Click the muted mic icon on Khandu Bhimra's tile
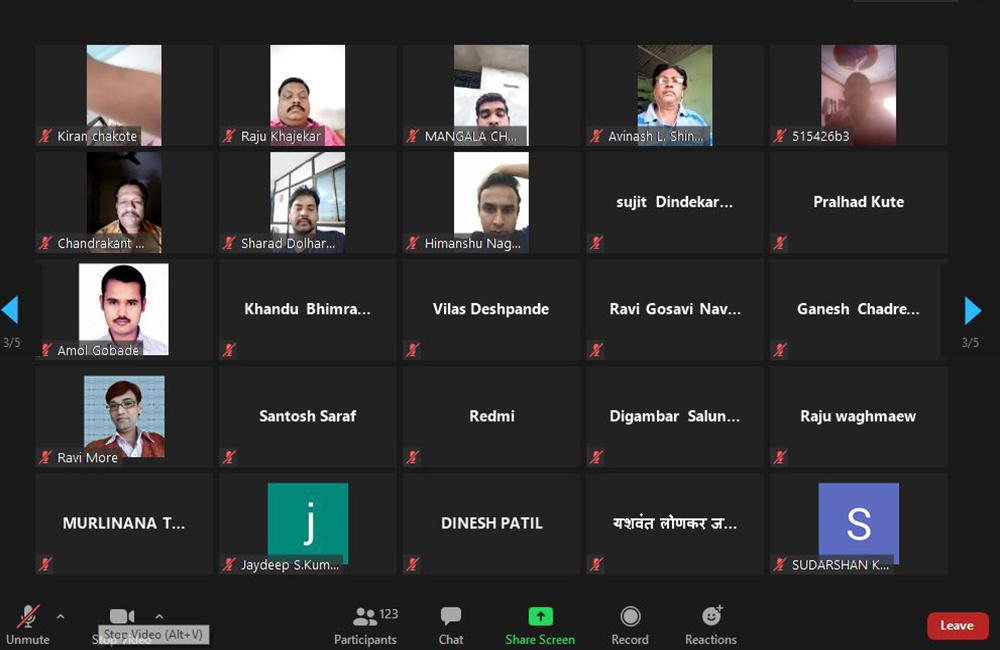The height and width of the screenshot is (650, 1000). coord(229,350)
